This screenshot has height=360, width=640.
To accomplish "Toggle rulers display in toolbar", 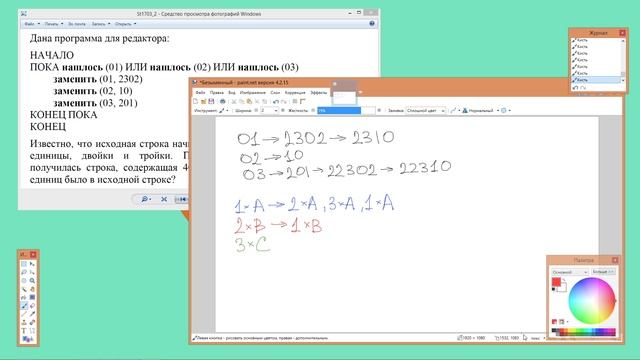I will [303, 101].
